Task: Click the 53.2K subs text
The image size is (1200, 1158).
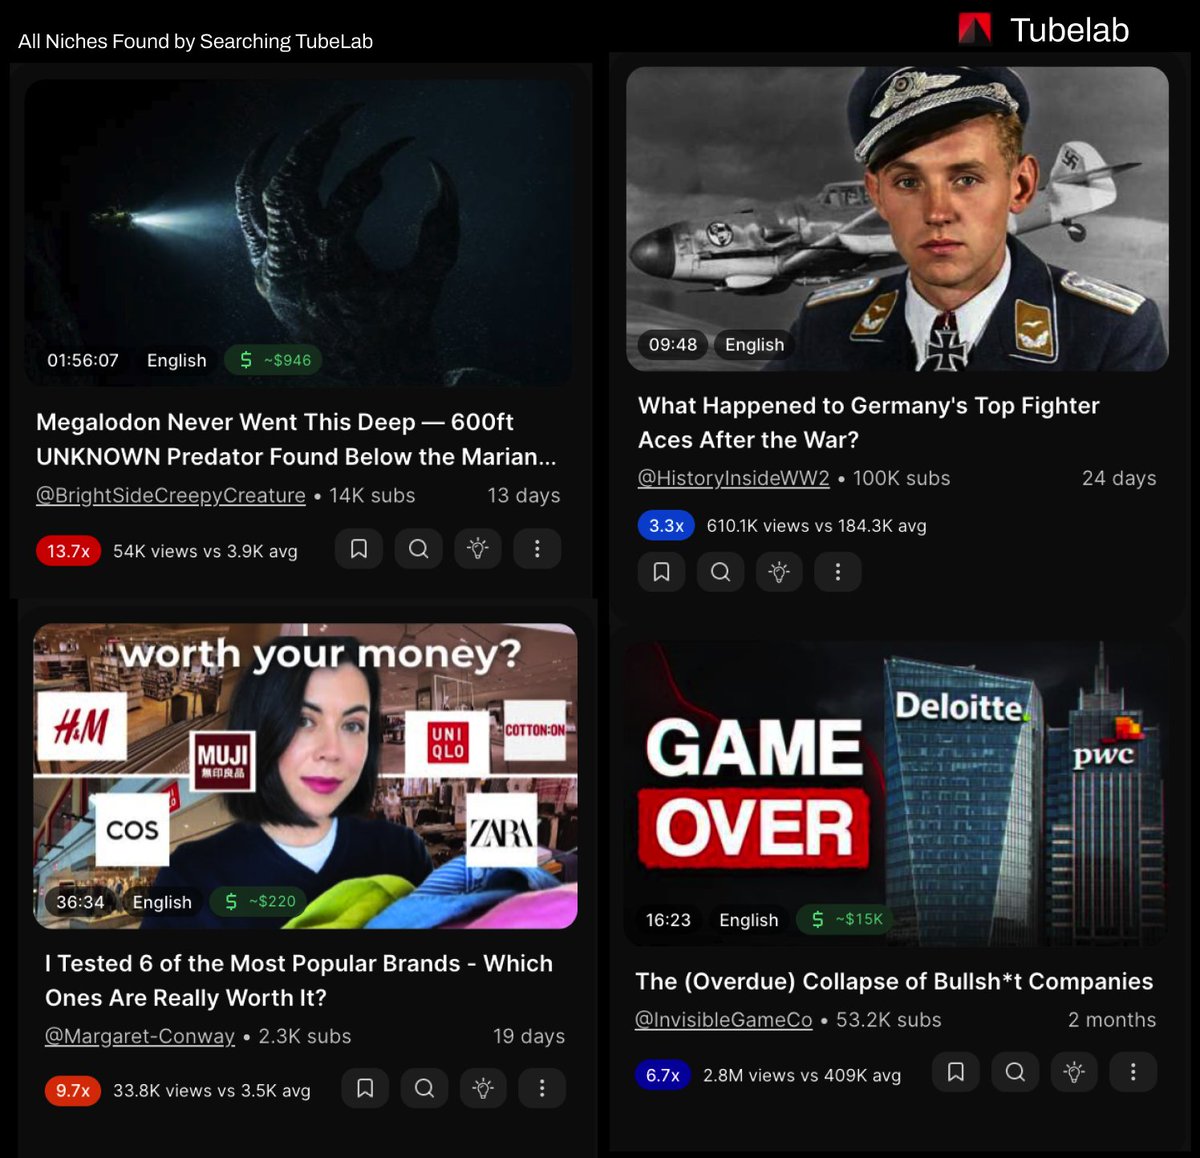Action: tap(889, 1020)
